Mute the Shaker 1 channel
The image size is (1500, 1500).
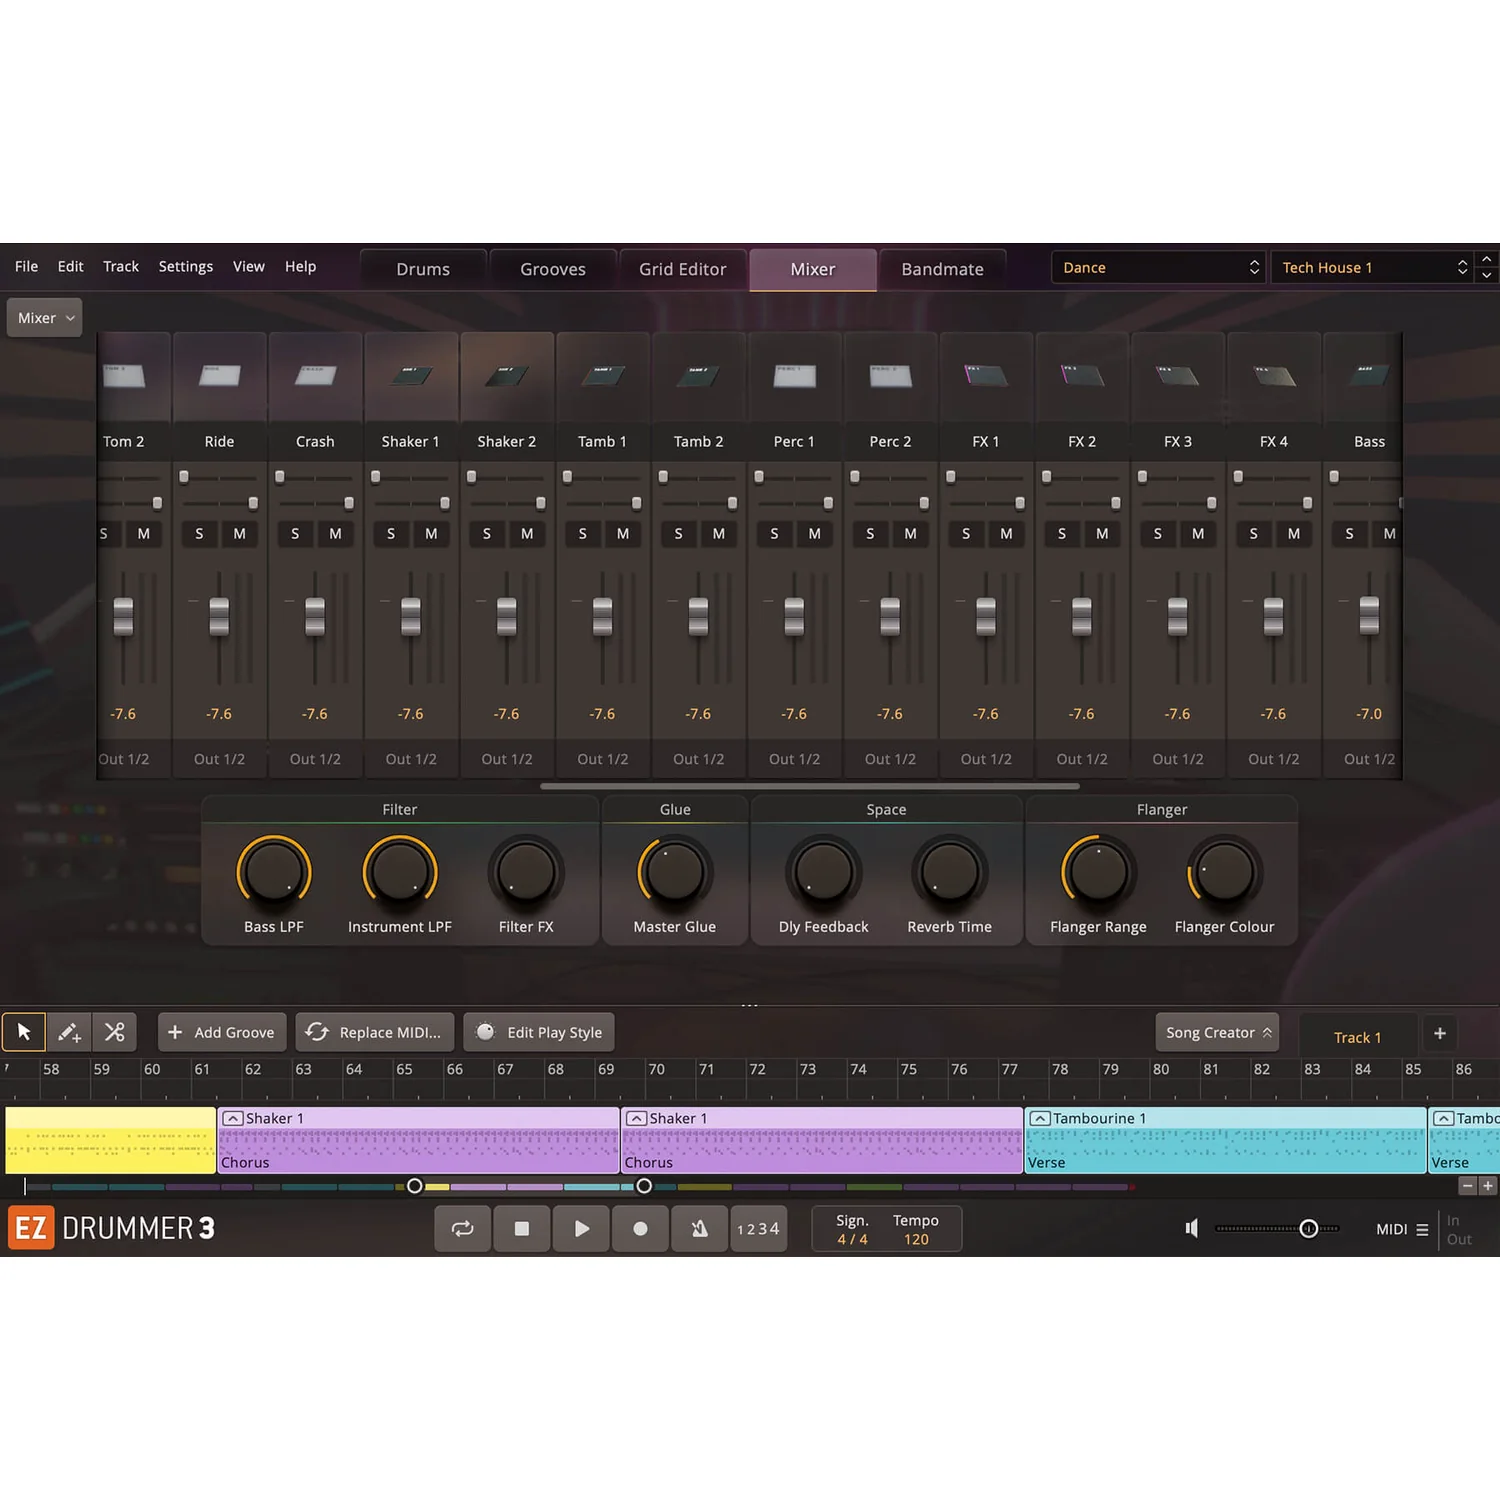[x=431, y=534]
